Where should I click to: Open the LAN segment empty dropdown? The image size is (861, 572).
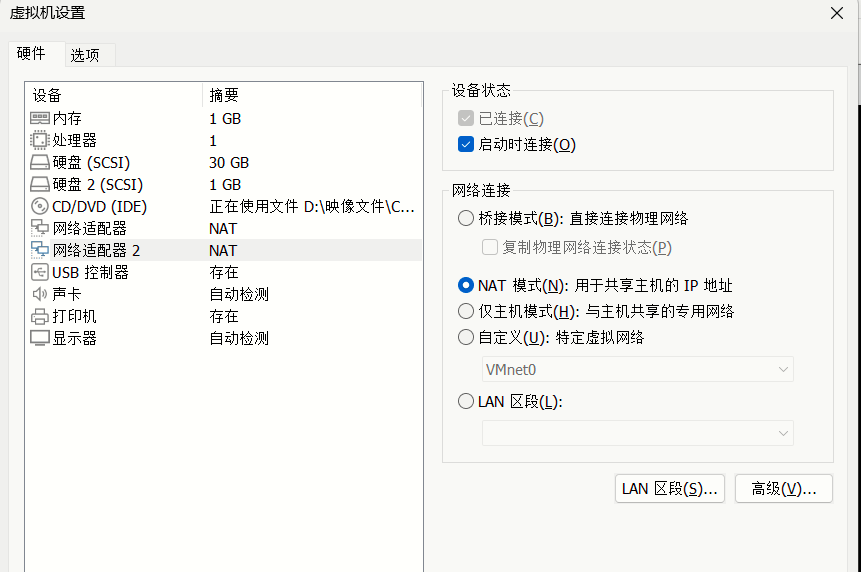click(638, 433)
